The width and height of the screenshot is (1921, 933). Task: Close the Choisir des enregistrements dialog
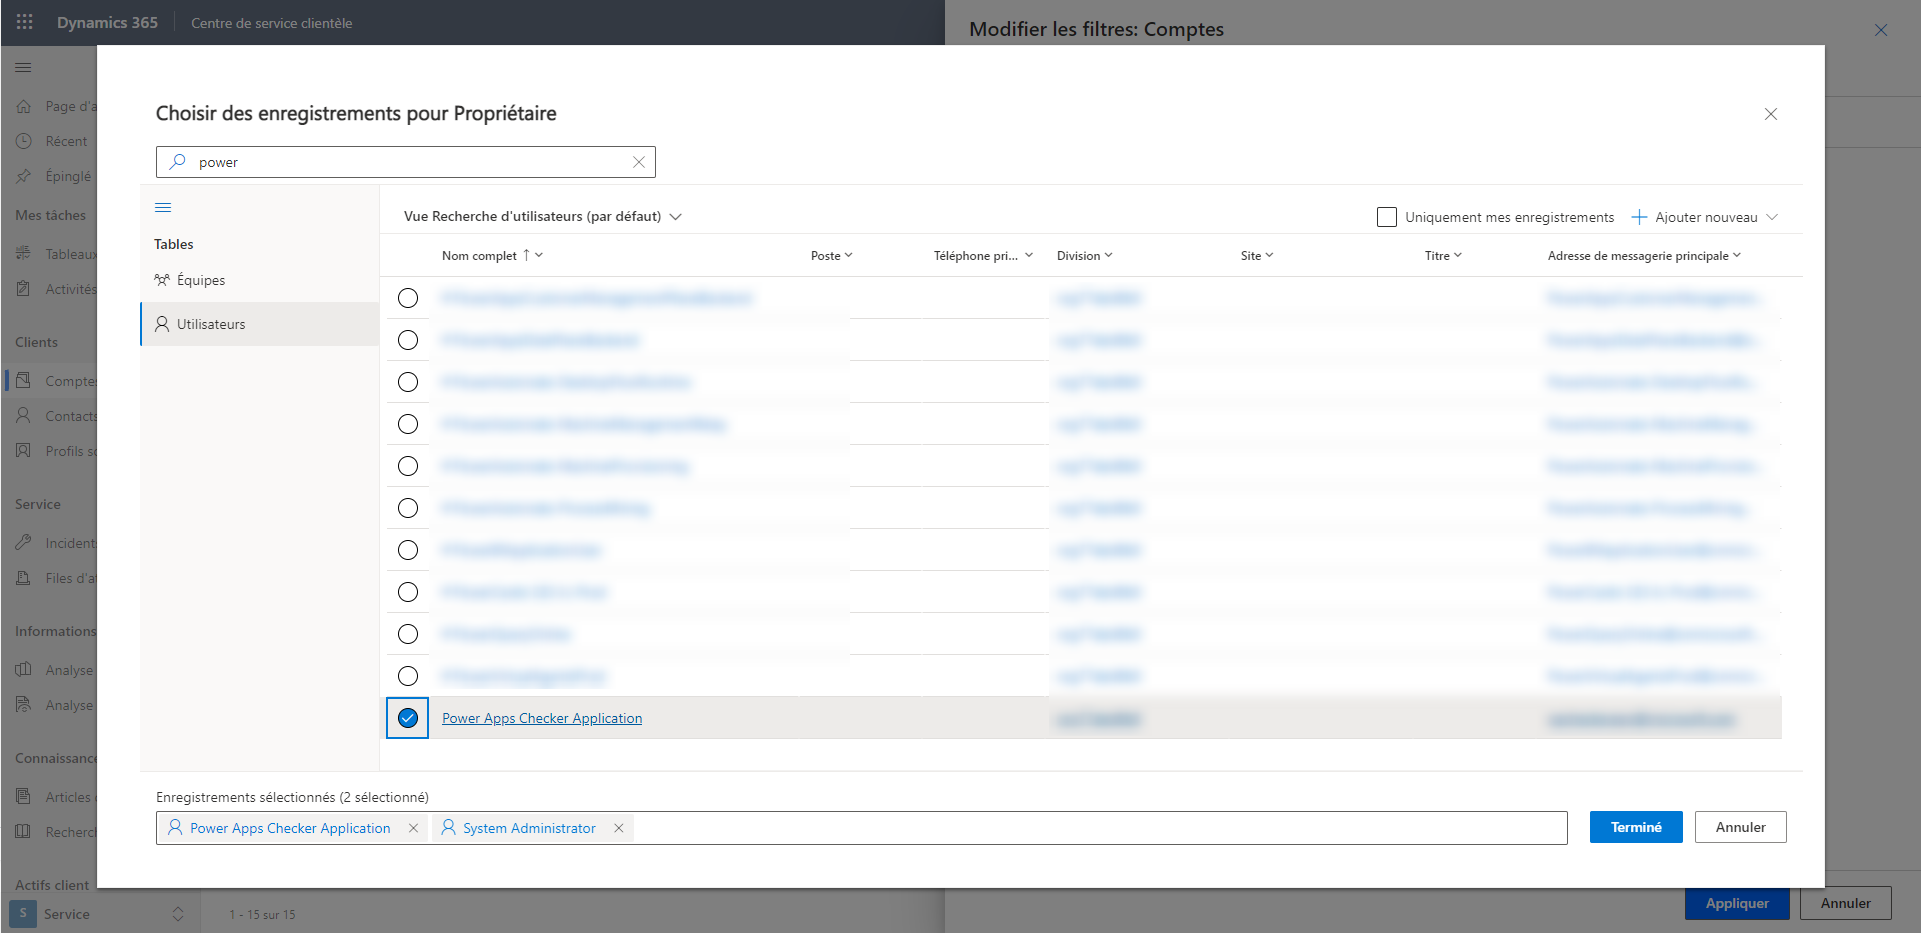point(1771,114)
